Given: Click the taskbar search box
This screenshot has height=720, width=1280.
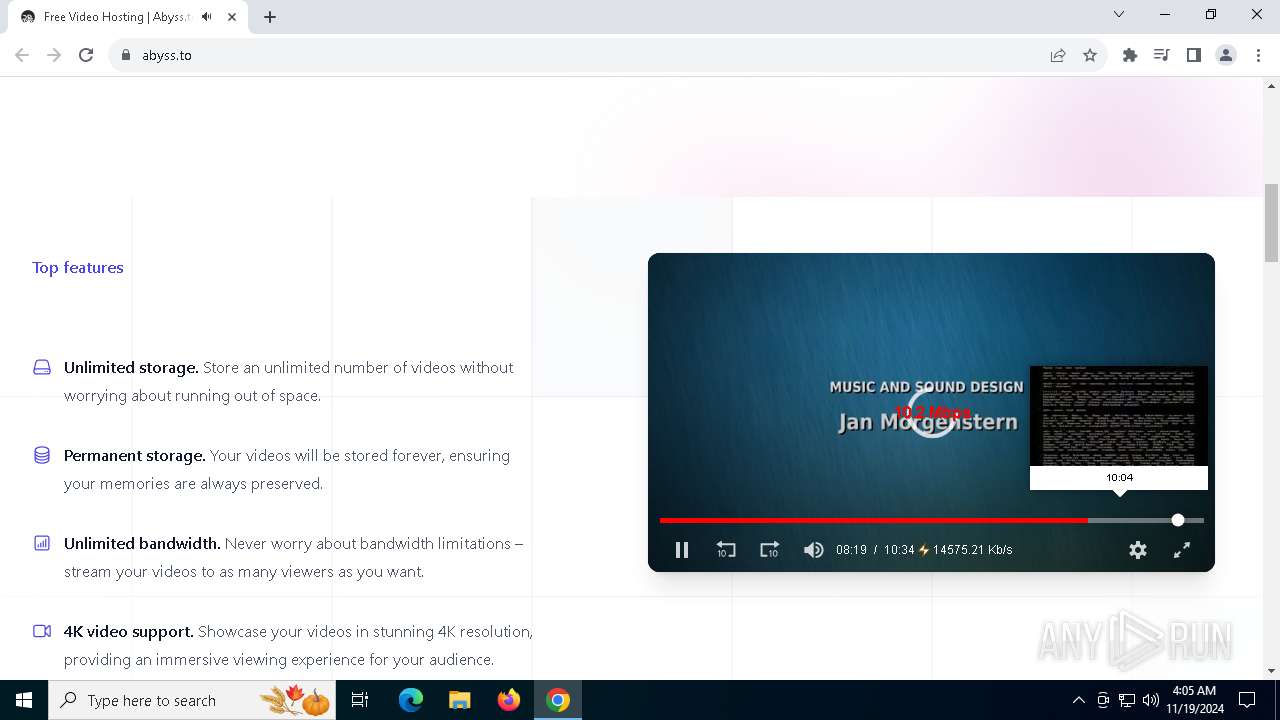Looking at the screenshot, I should click(193, 700).
